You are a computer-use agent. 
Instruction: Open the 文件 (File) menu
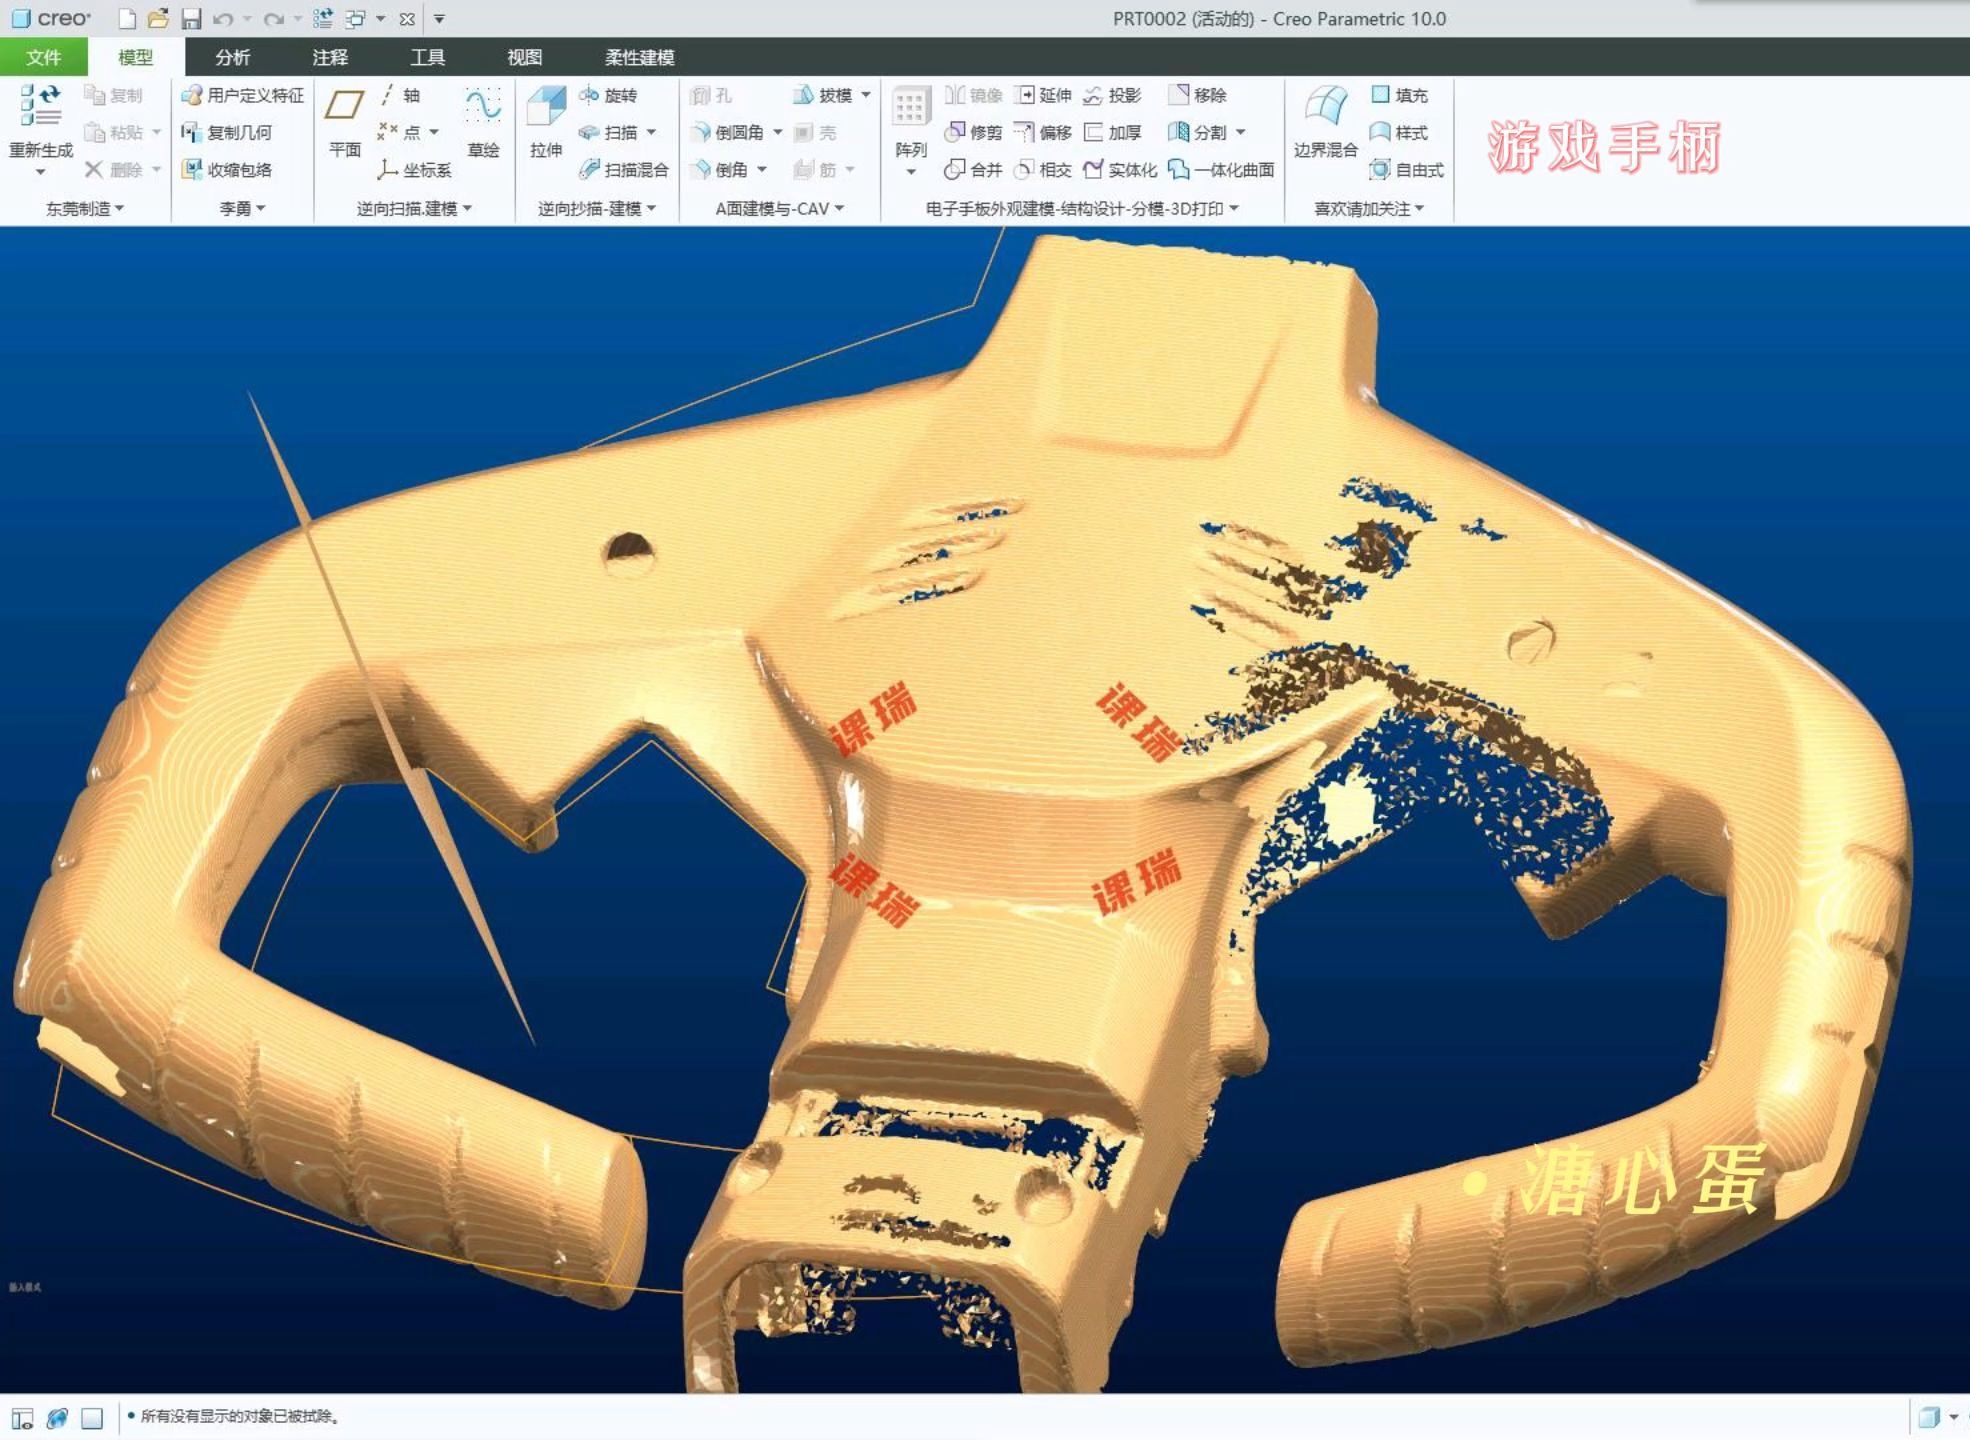tap(43, 57)
